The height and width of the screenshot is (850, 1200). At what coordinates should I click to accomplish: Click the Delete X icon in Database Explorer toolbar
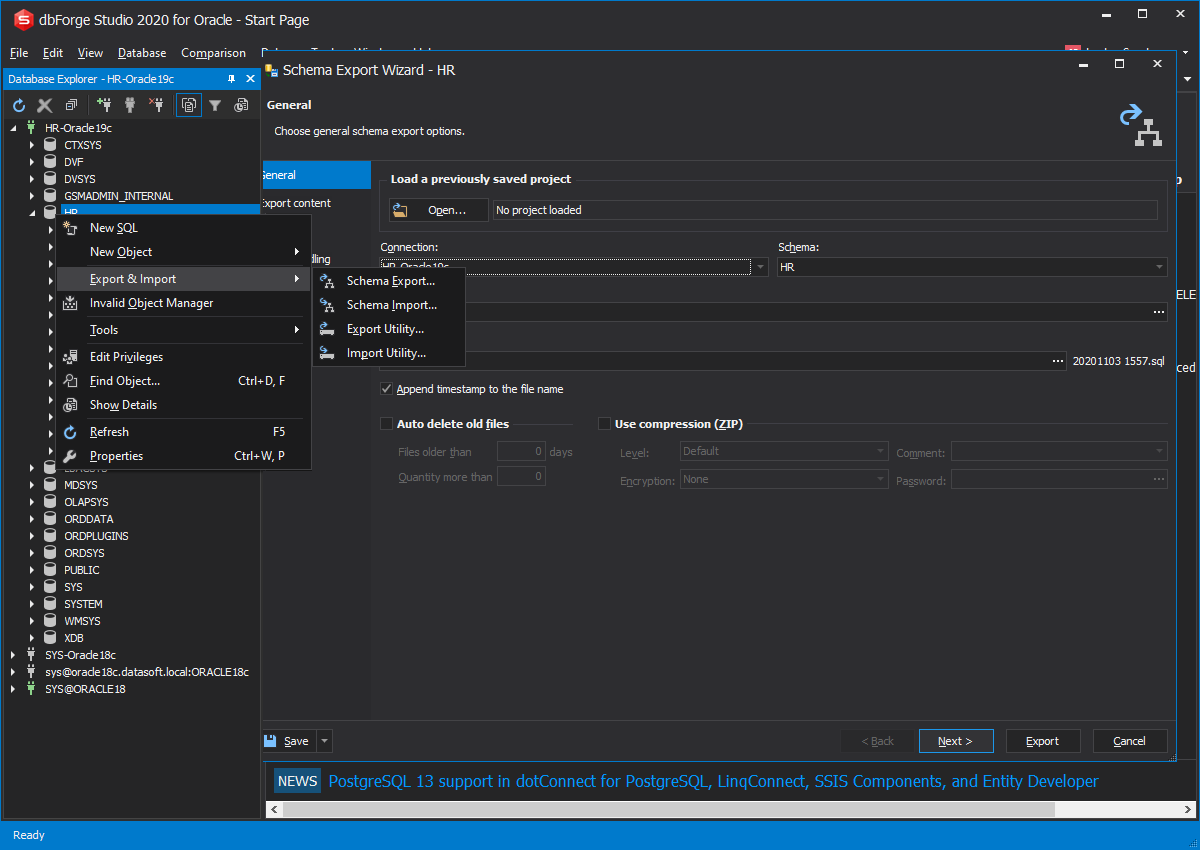pyautogui.click(x=44, y=105)
